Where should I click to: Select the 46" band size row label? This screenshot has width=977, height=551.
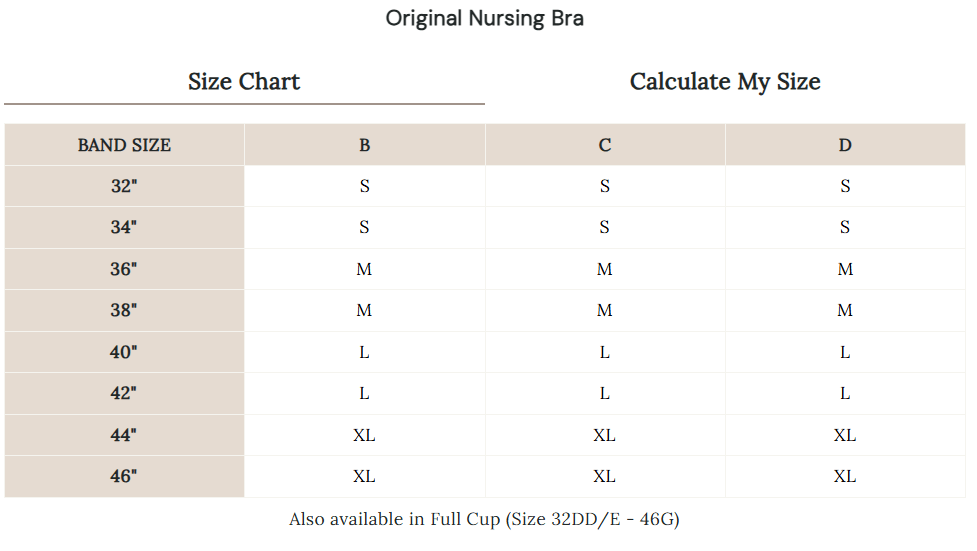tap(124, 476)
